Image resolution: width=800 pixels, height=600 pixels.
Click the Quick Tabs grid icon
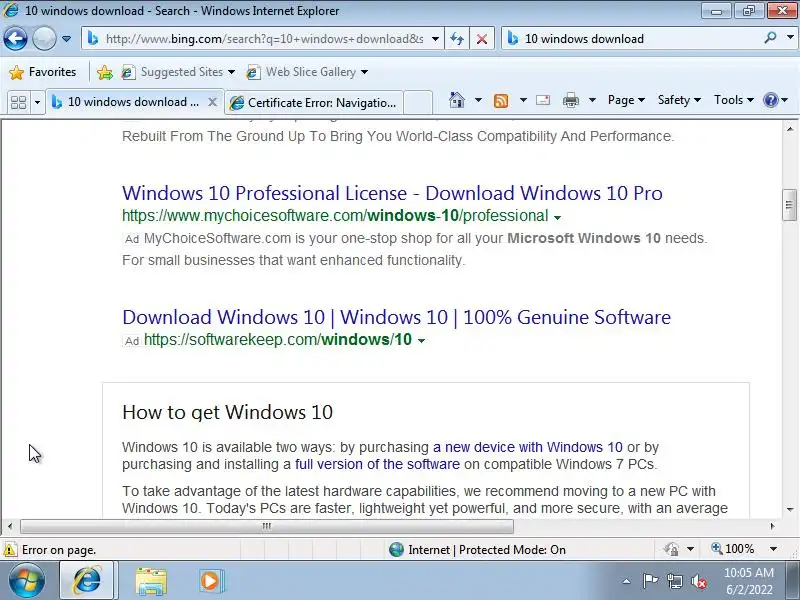pyautogui.click(x=18, y=102)
